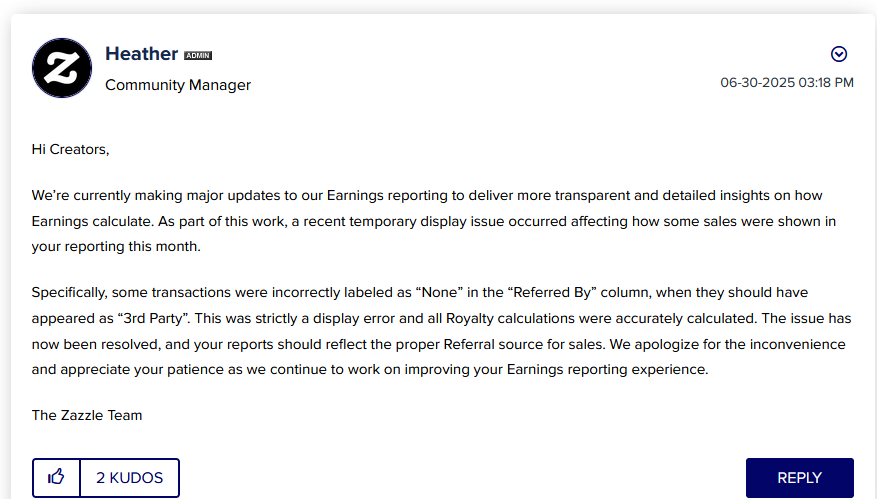
Task: Click the 'Hi Creators,' greeting line
Action: (x=70, y=149)
